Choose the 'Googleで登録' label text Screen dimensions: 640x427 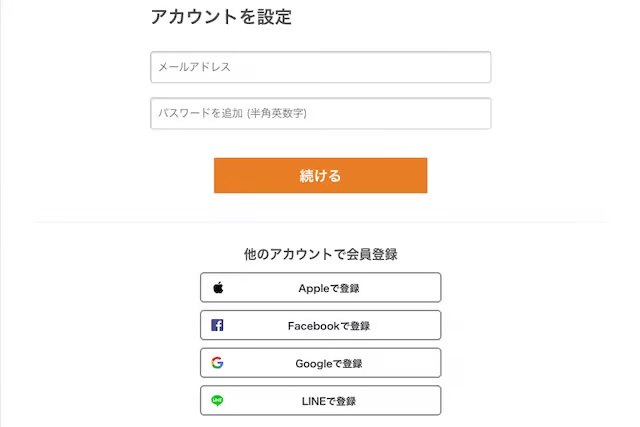click(328, 363)
